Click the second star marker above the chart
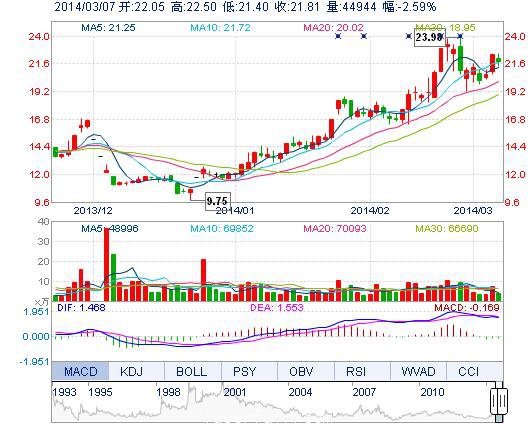Viewport: 529px width, 427px height. click(364, 36)
